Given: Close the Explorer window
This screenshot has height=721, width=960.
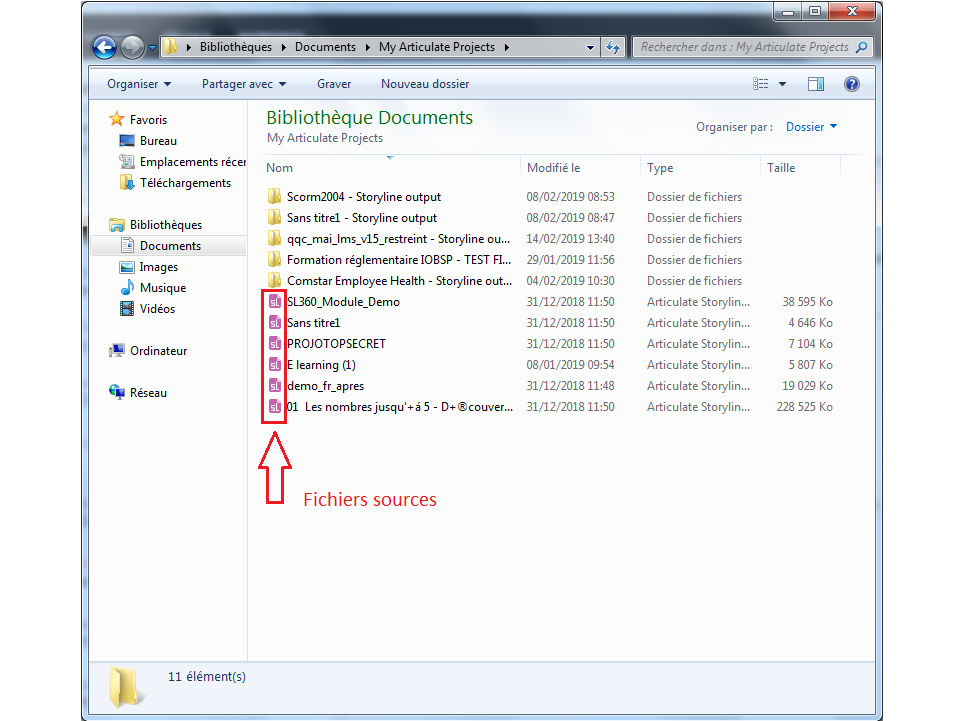Looking at the screenshot, I should pyautogui.click(x=852, y=12).
